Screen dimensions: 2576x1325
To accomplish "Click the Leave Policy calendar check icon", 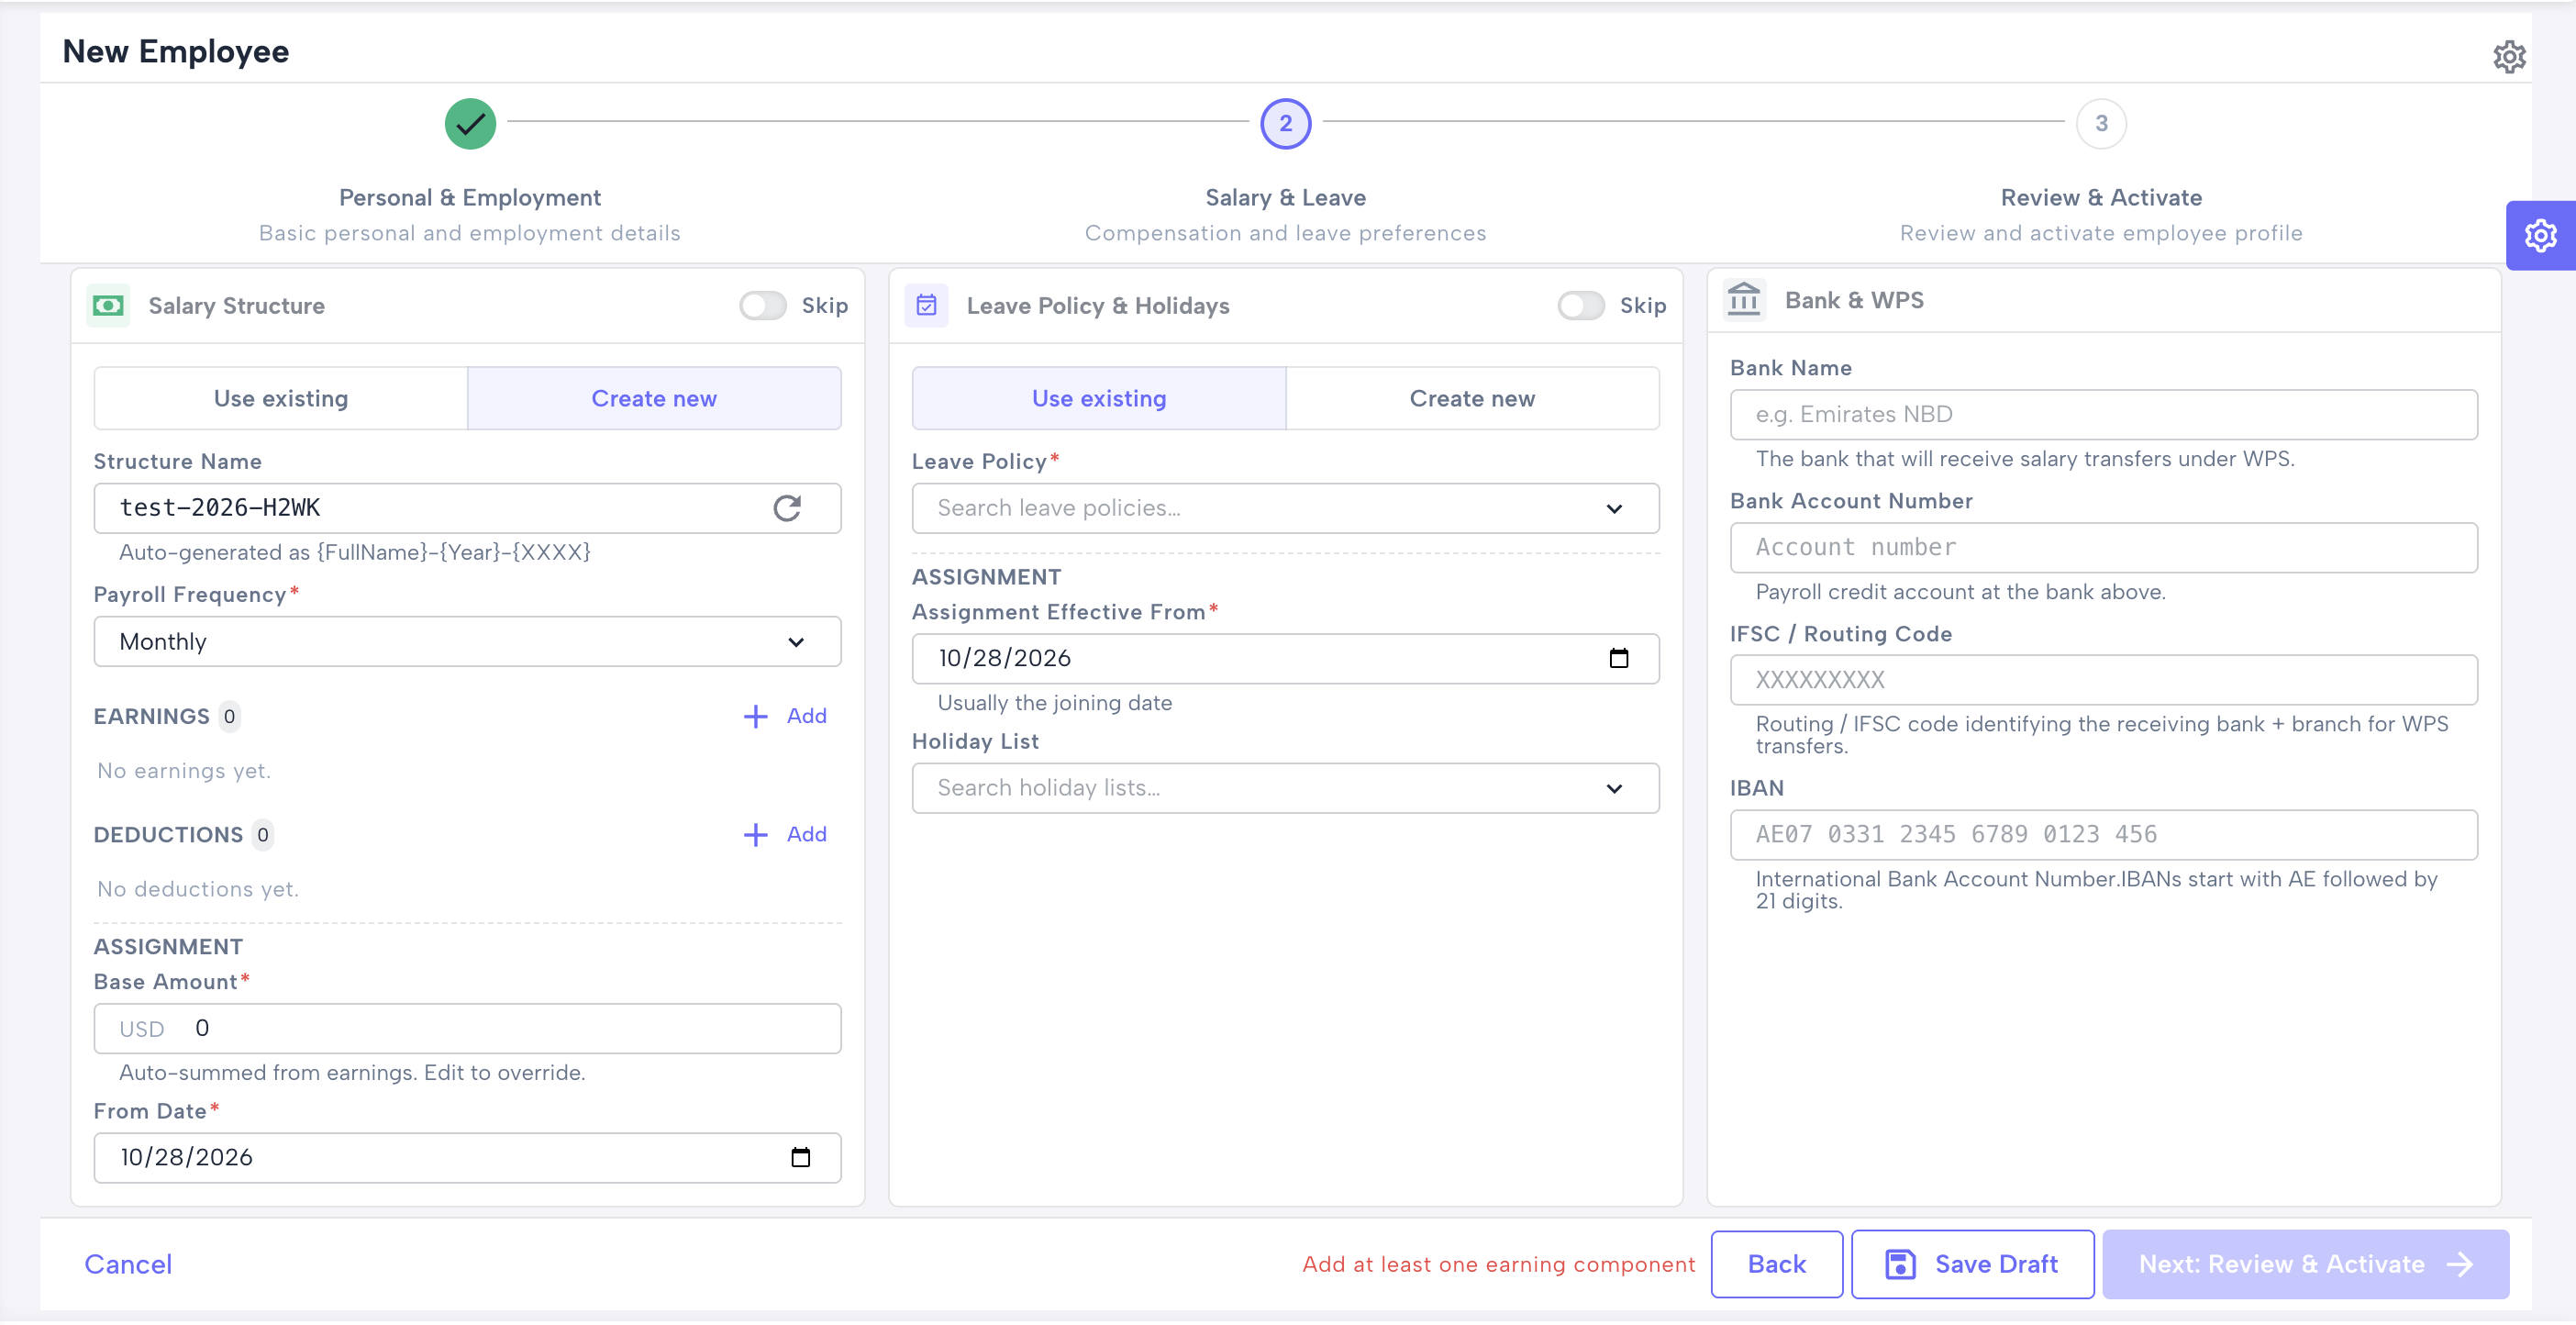I will [926, 306].
